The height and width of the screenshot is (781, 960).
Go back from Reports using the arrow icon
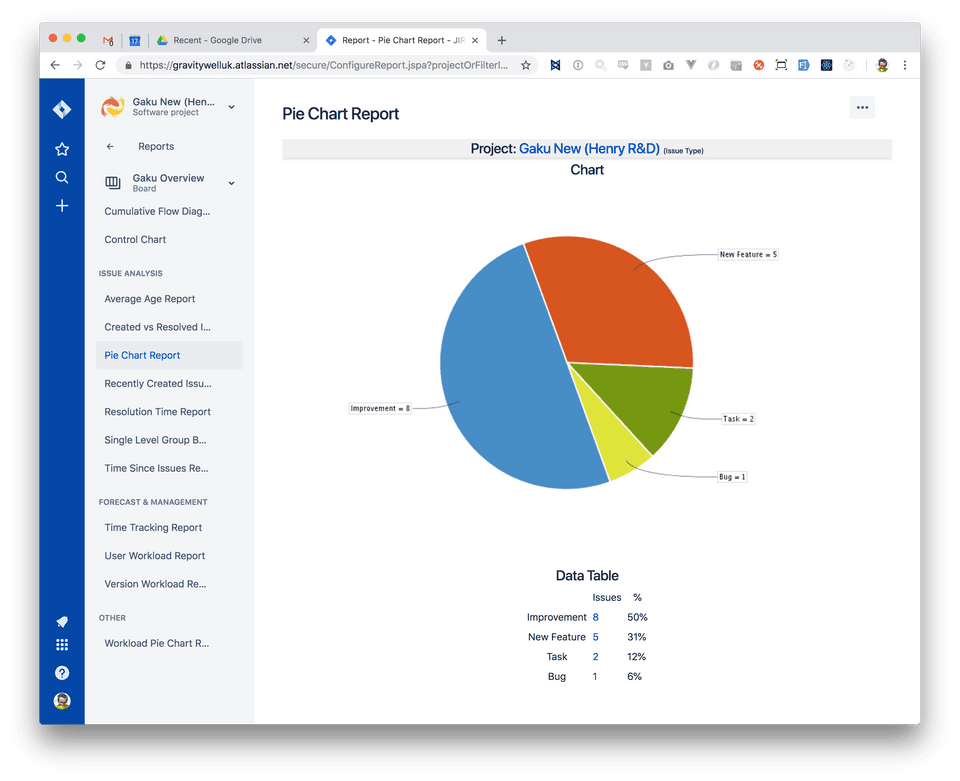point(110,145)
